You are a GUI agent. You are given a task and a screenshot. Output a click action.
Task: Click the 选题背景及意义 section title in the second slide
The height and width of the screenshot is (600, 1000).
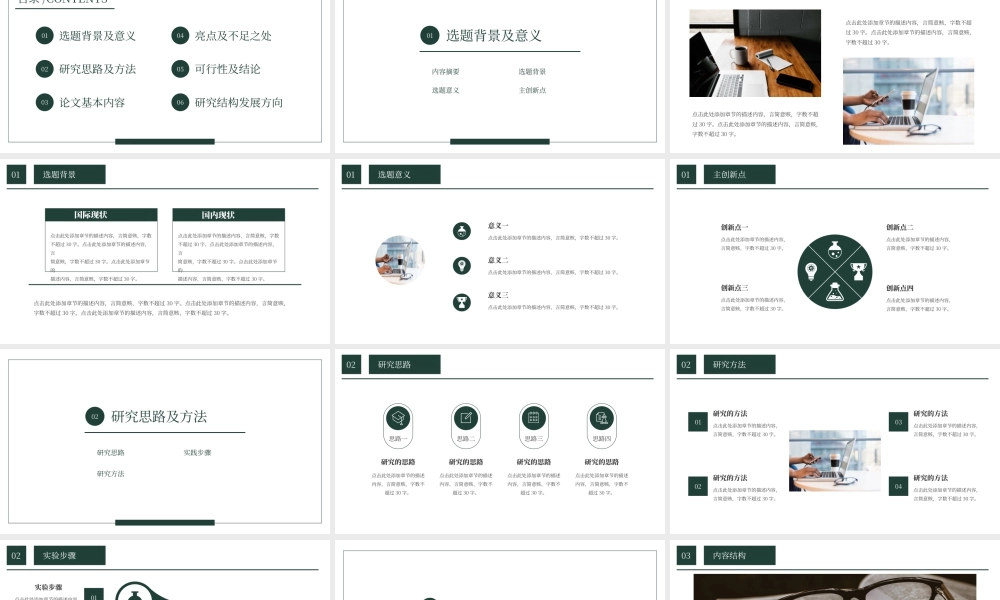(x=494, y=36)
